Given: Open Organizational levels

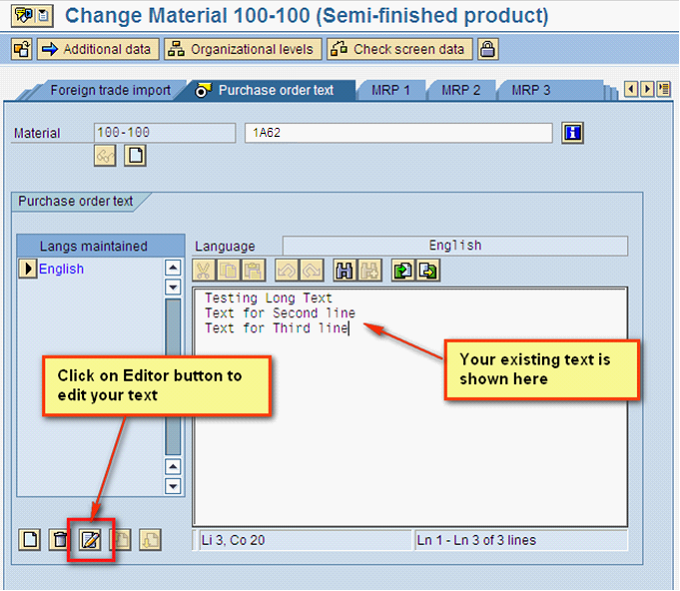Looking at the screenshot, I should click(x=241, y=49).
